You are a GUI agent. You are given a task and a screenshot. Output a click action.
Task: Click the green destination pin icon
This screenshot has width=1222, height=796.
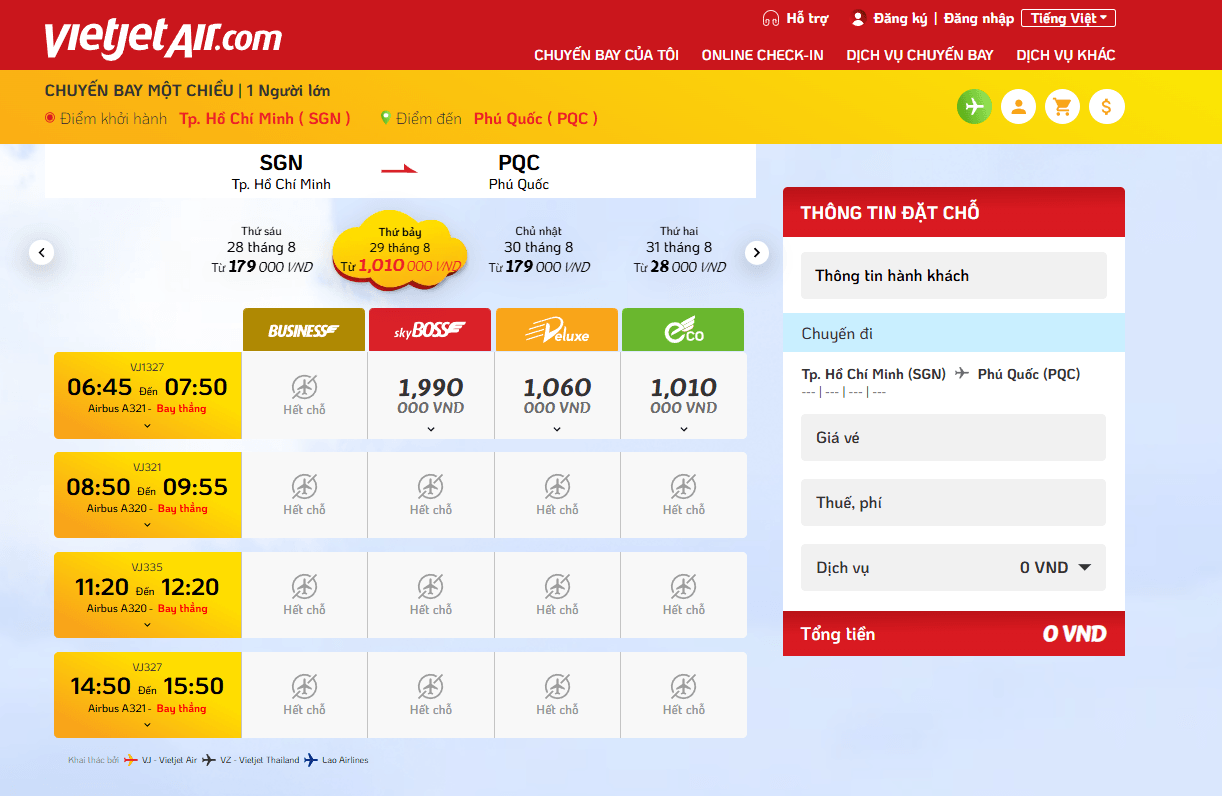tap(385, 118)
